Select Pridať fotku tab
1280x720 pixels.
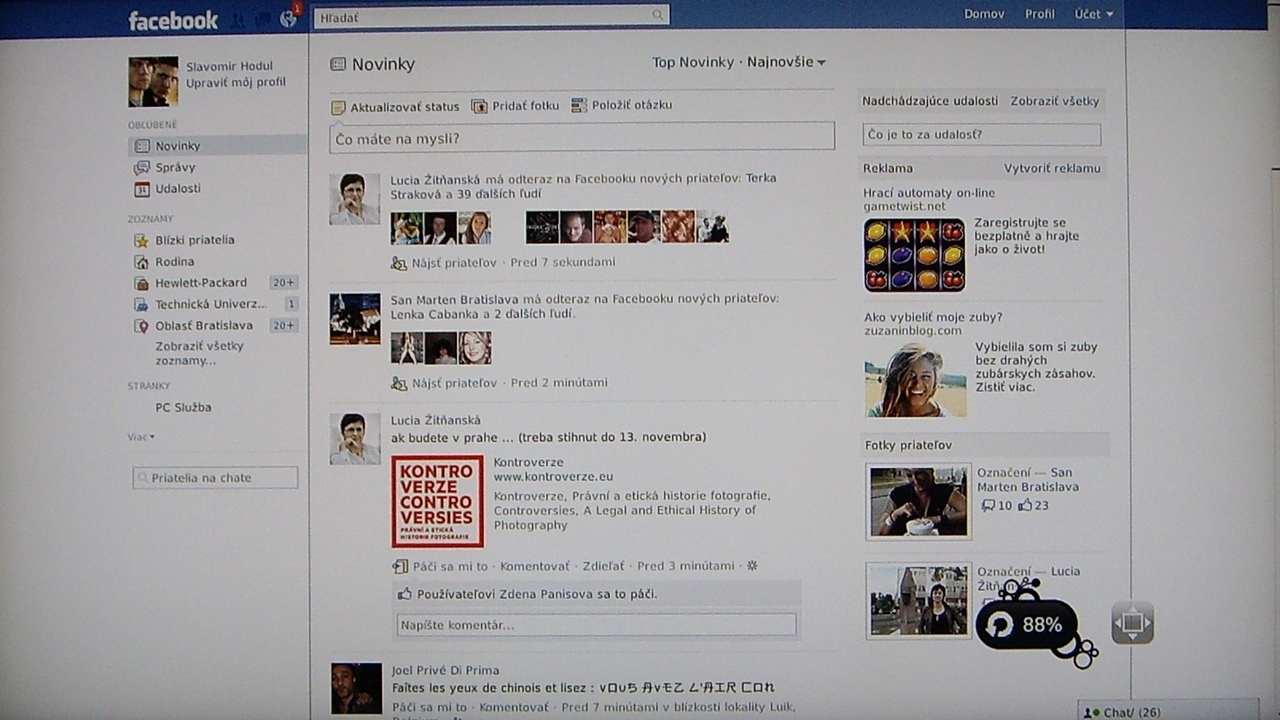point(515,106)
